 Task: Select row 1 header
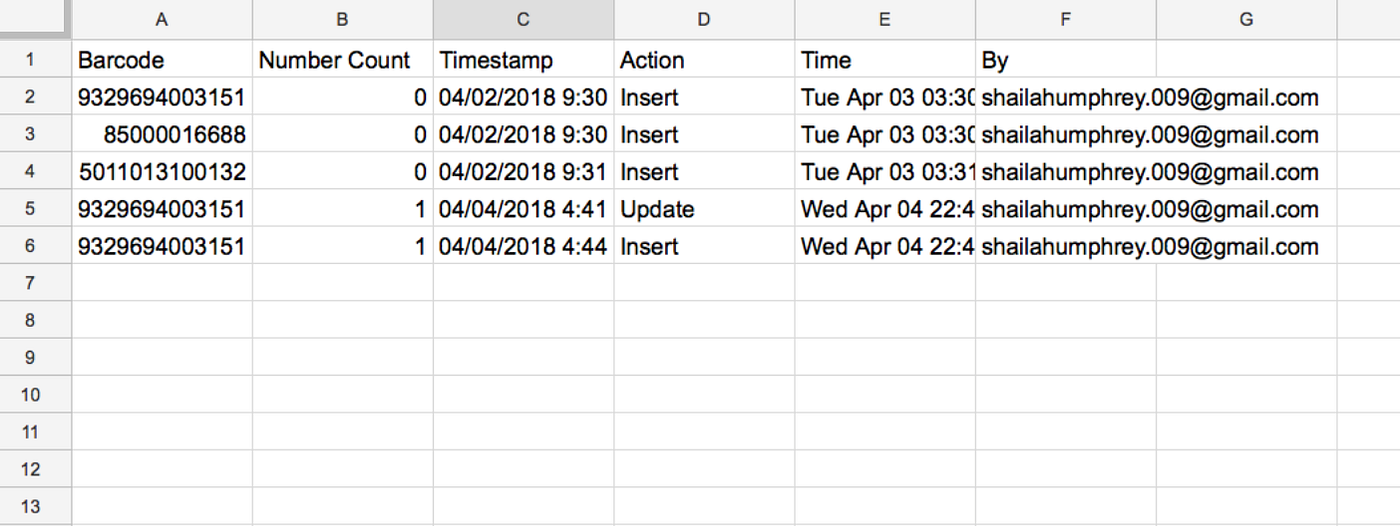click(30, 60)
